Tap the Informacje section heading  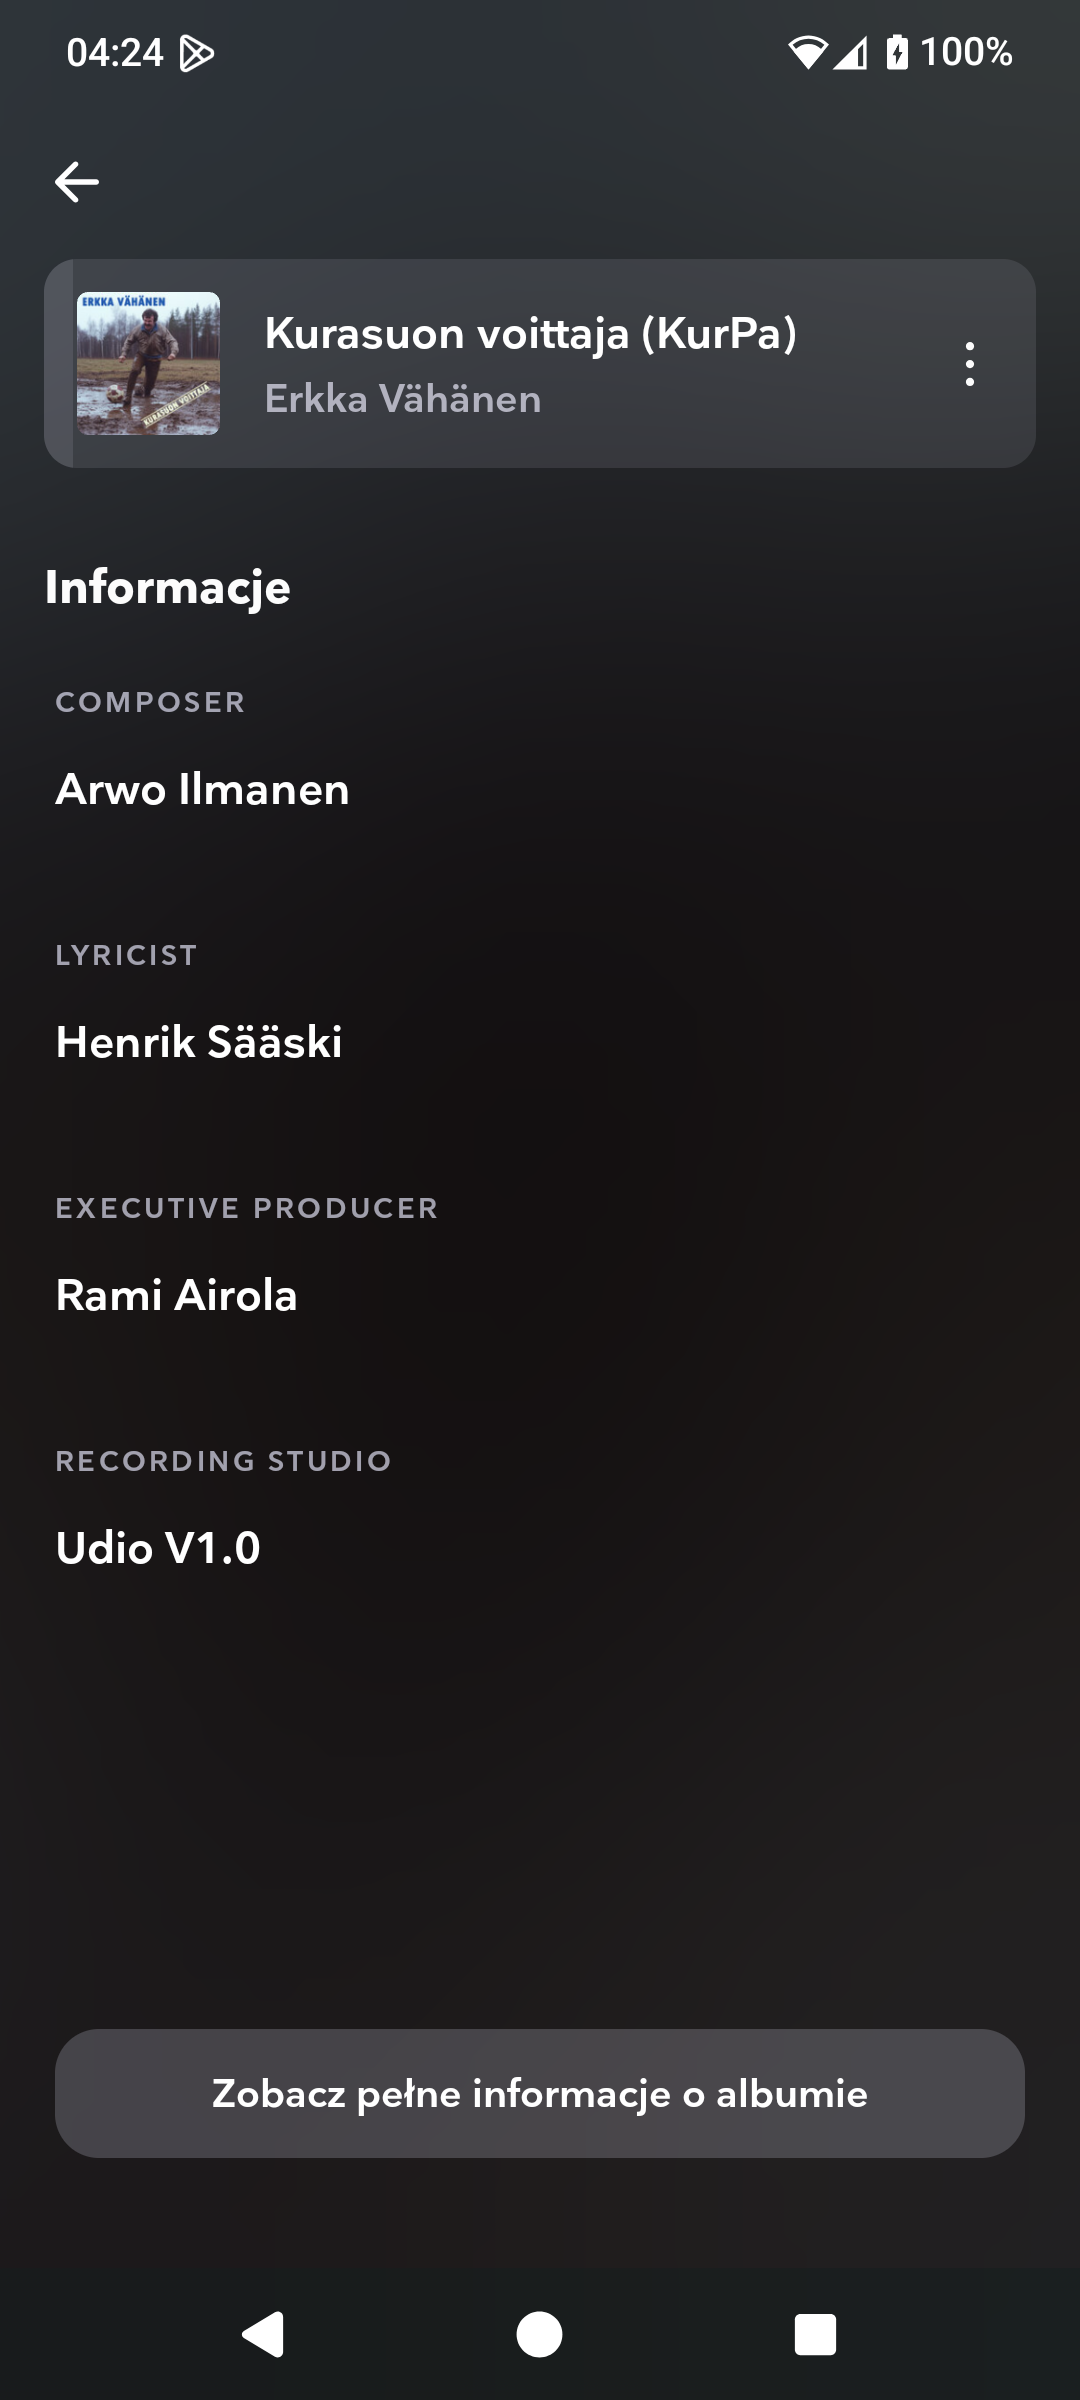168,587
